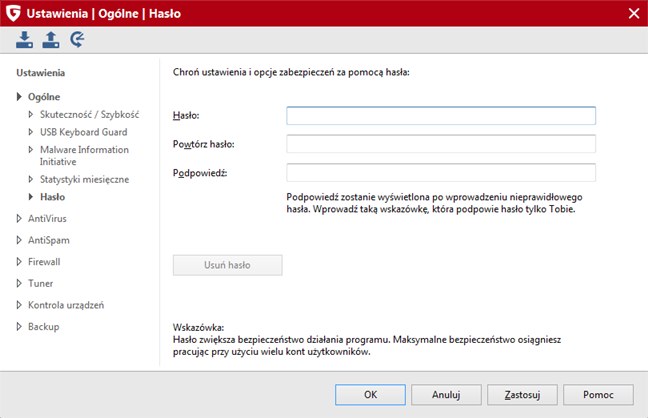
Task: Click arrow beside Malware Information Initiative
Action: coord(31,149)
